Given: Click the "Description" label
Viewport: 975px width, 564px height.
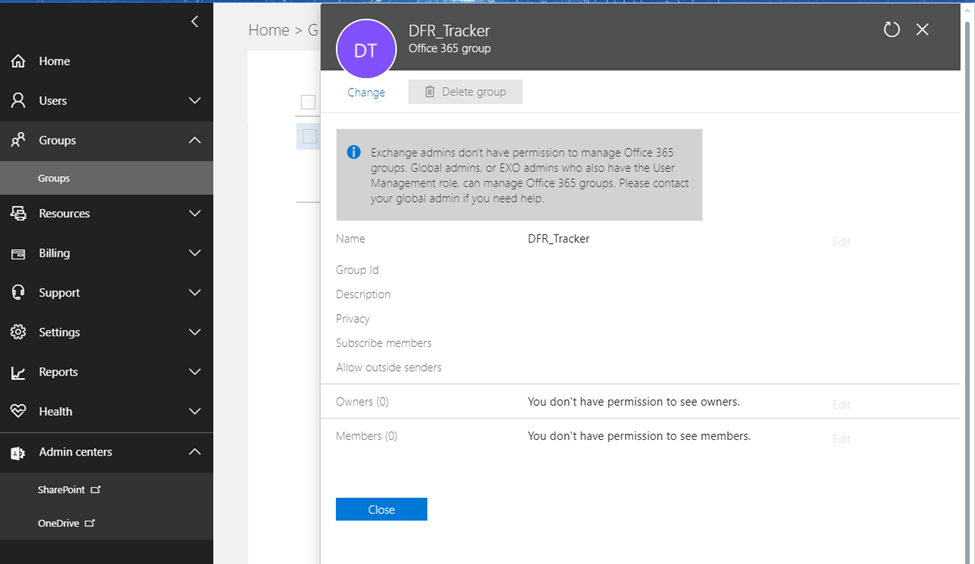Looking at the screenshot, I should (x=363, y=294).
